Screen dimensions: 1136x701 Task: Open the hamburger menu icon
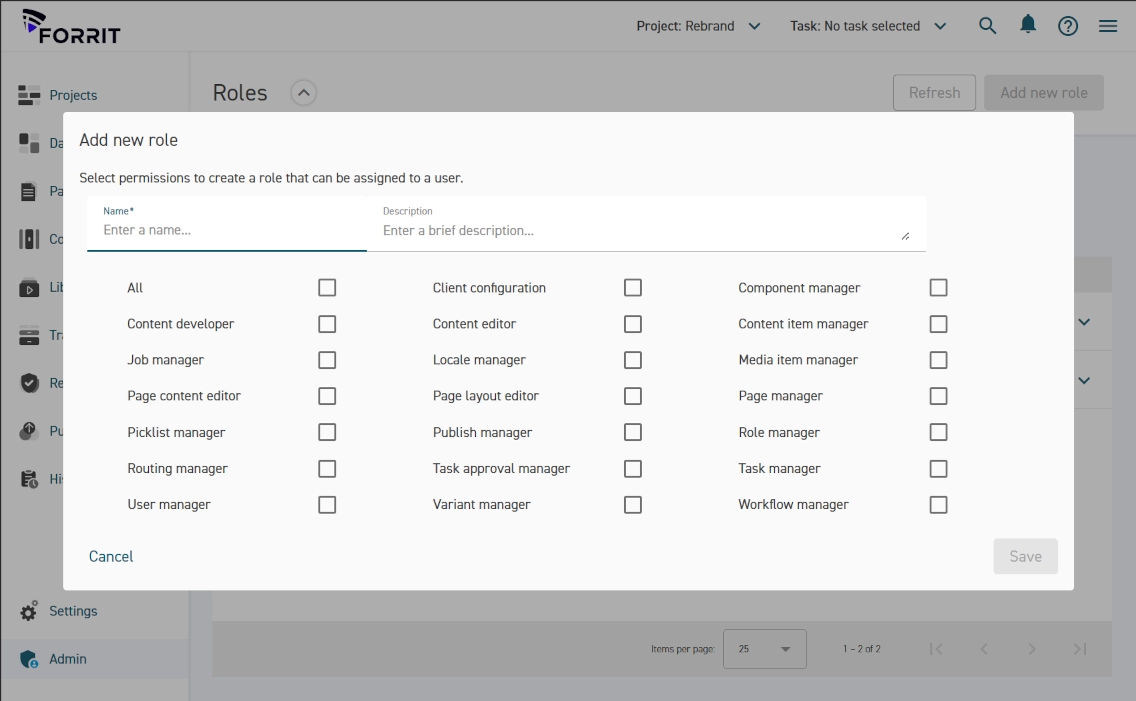coord(1108,27)
